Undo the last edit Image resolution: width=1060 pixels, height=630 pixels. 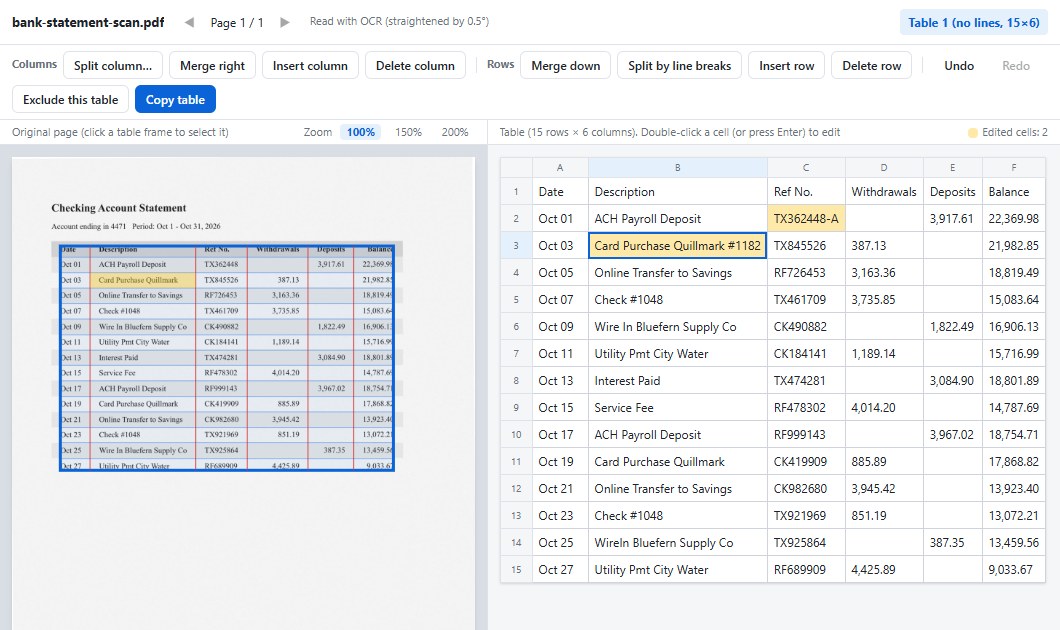(x=959, y=66)
